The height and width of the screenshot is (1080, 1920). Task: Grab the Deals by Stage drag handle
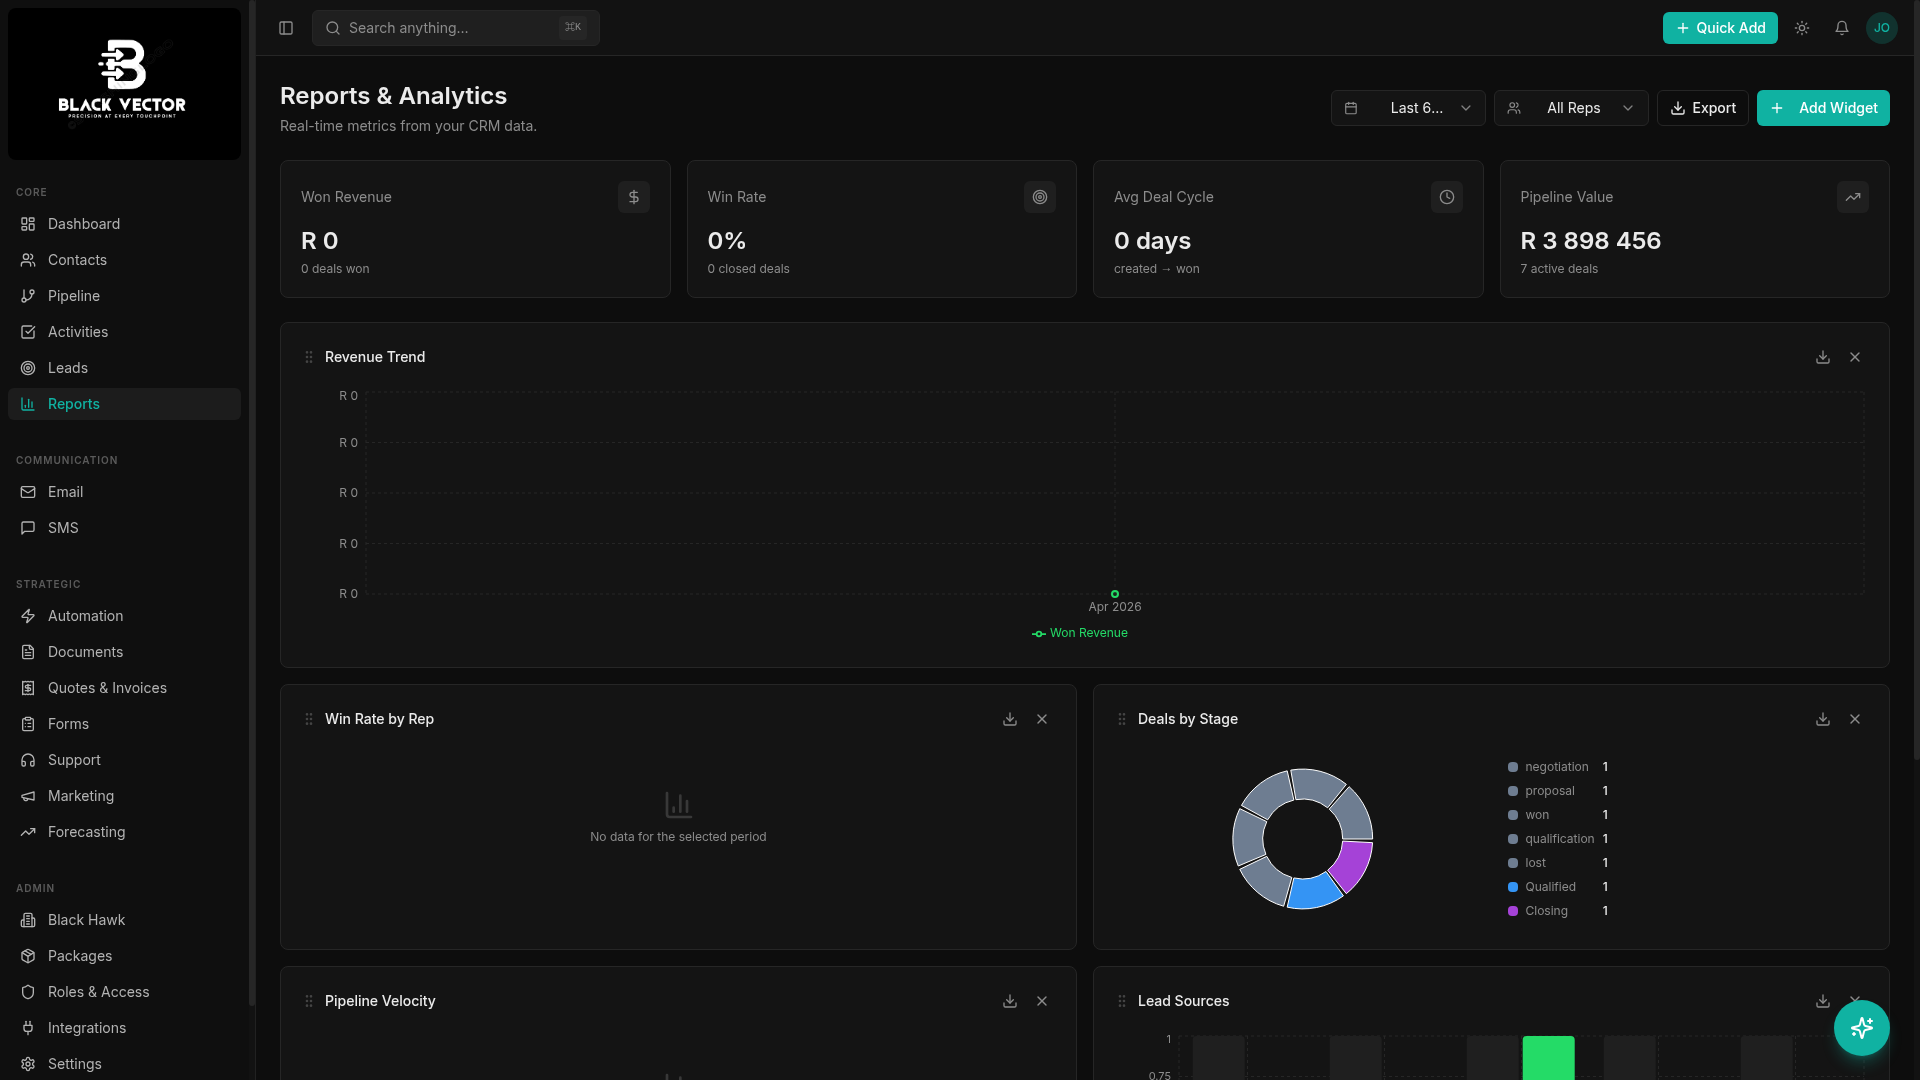coord(1122,719)
